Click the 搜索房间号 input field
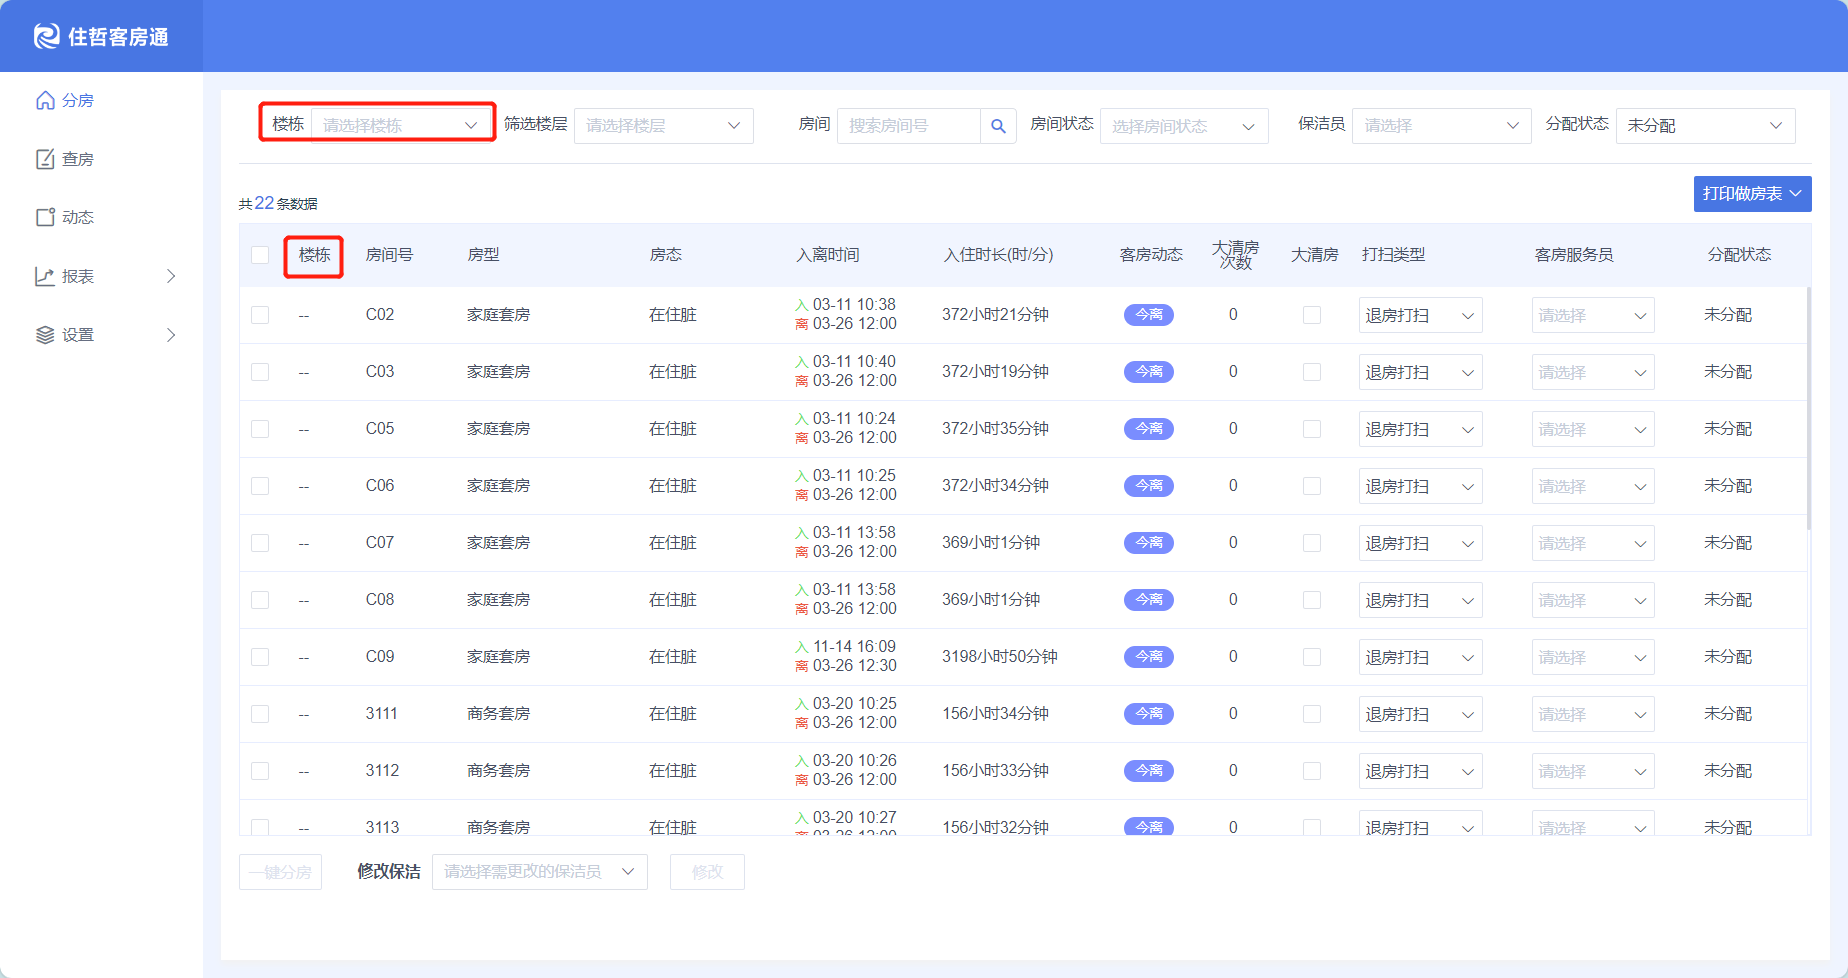The image size is (1848, 978). click(908, 126)
